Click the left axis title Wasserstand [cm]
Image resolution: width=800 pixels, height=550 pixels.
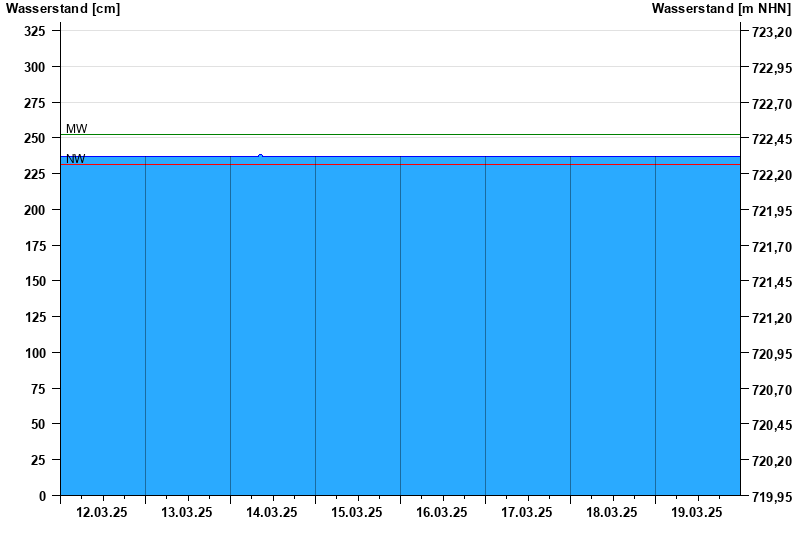pos(63,9)
